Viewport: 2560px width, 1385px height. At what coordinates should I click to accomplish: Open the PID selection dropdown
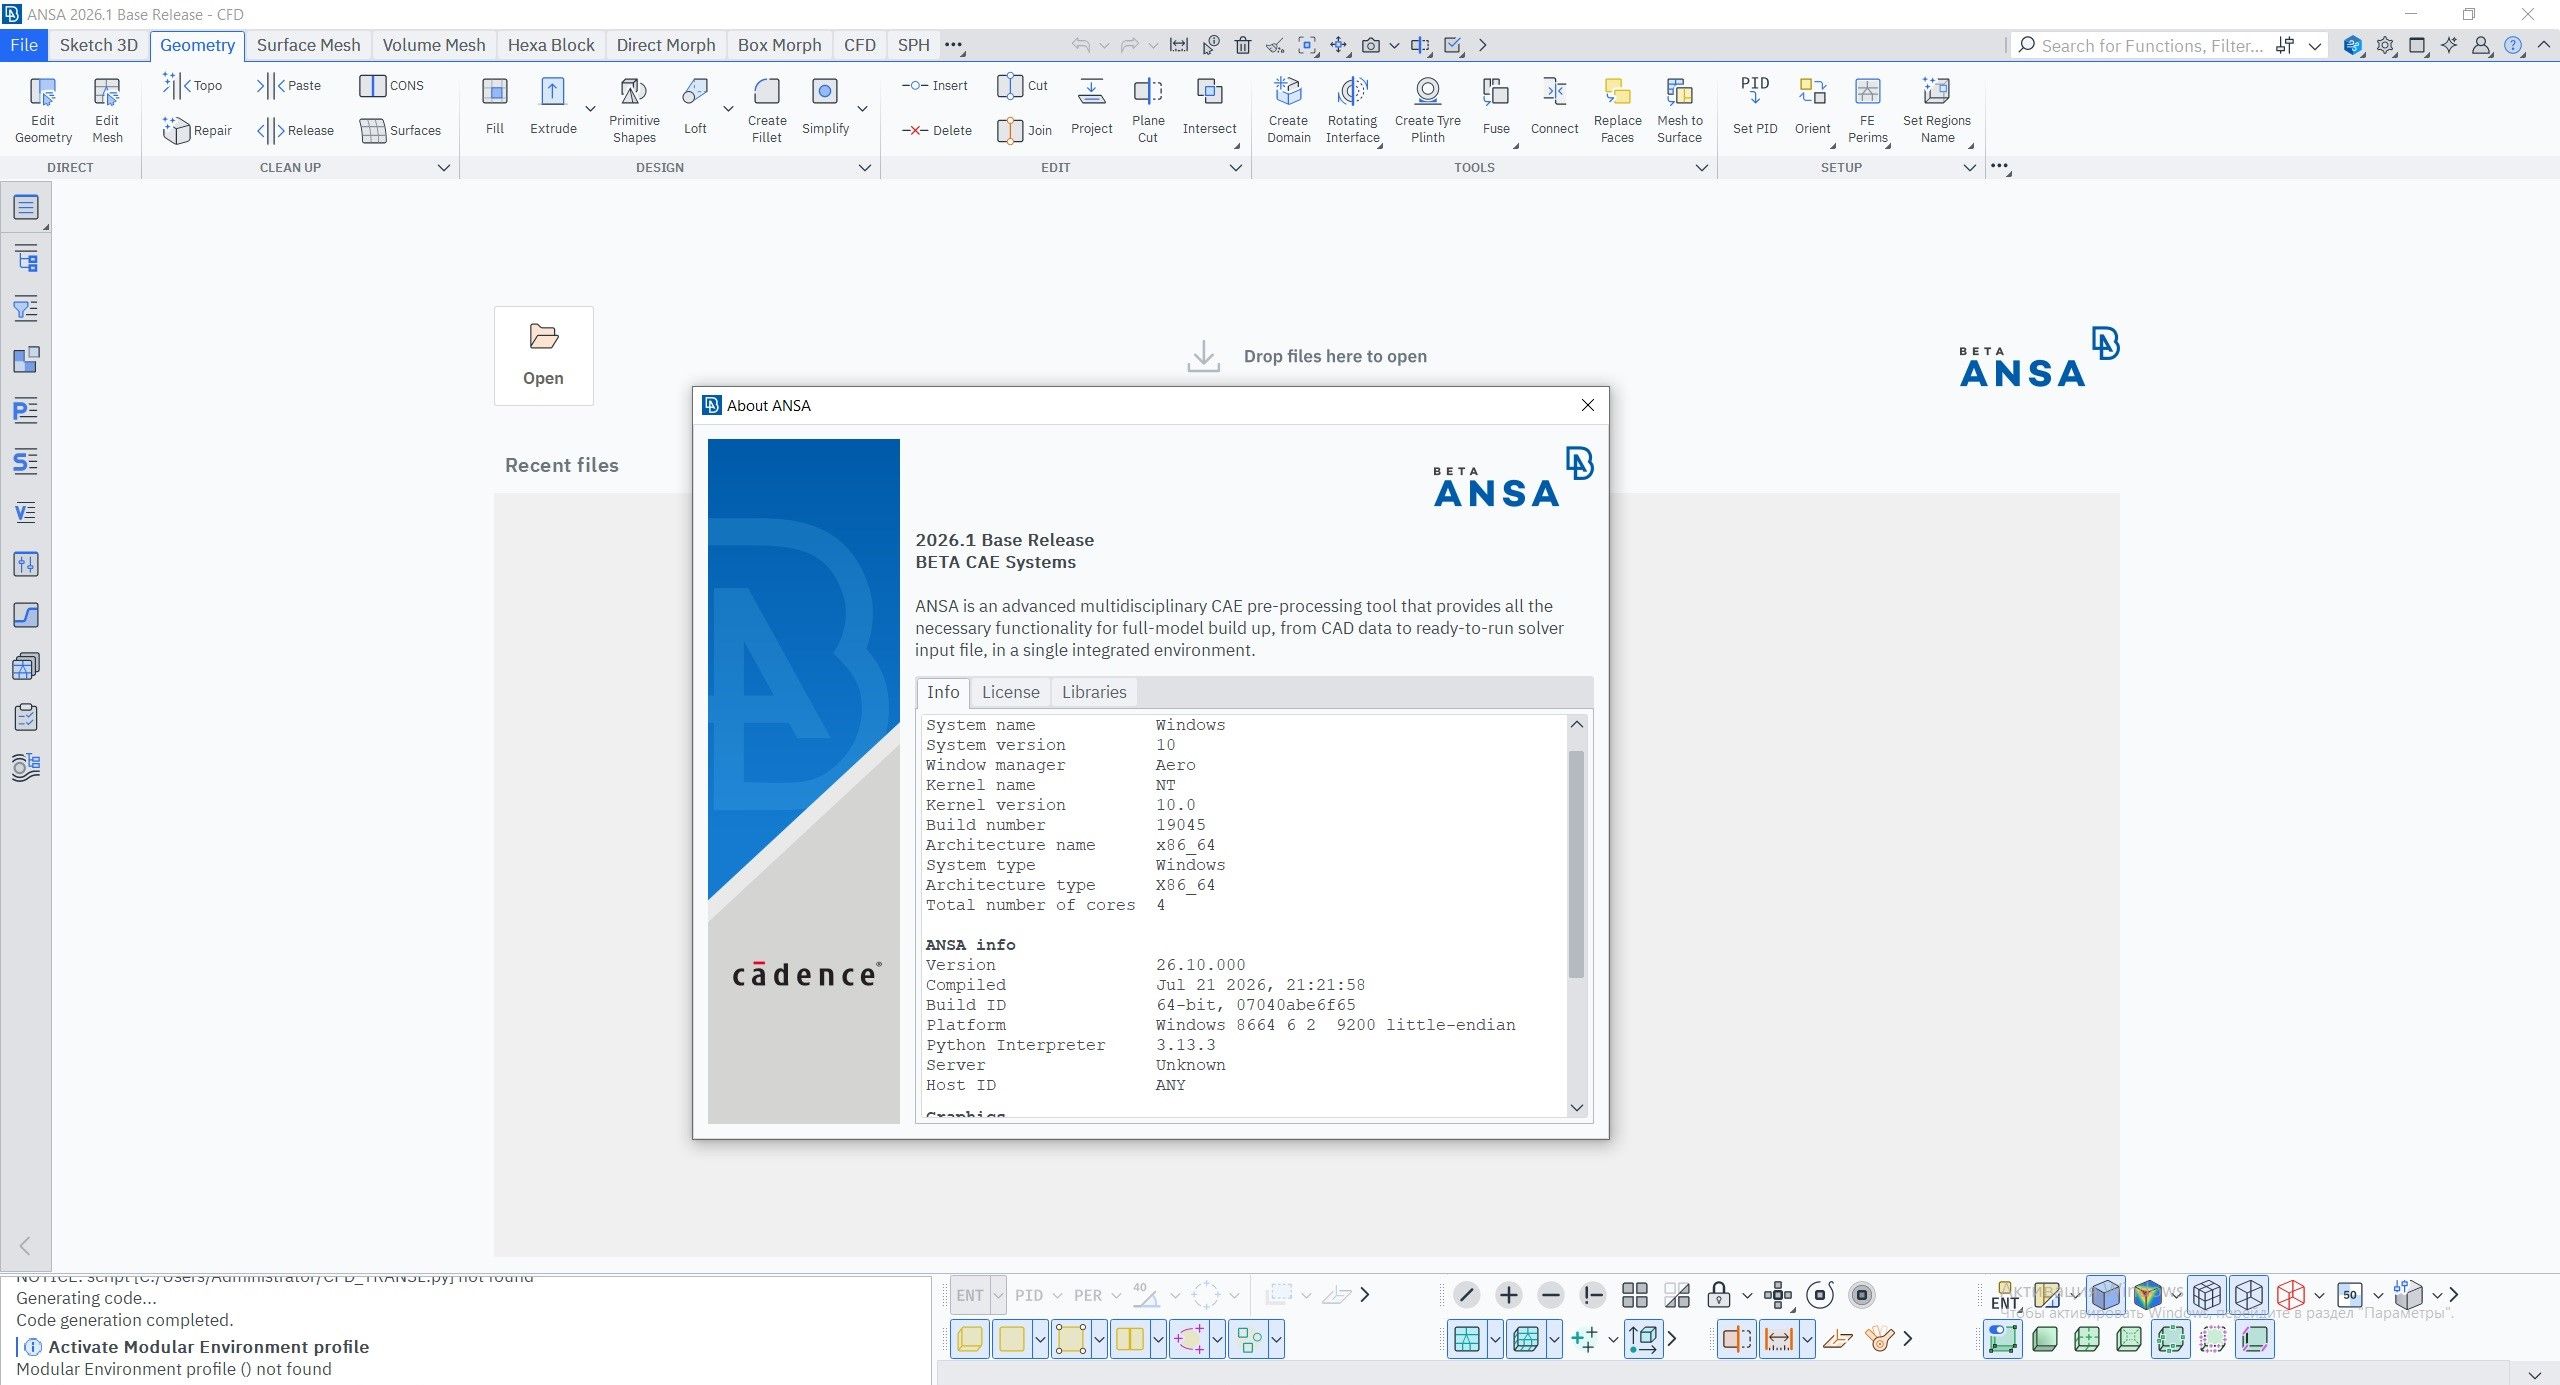coord(1057,1295)
